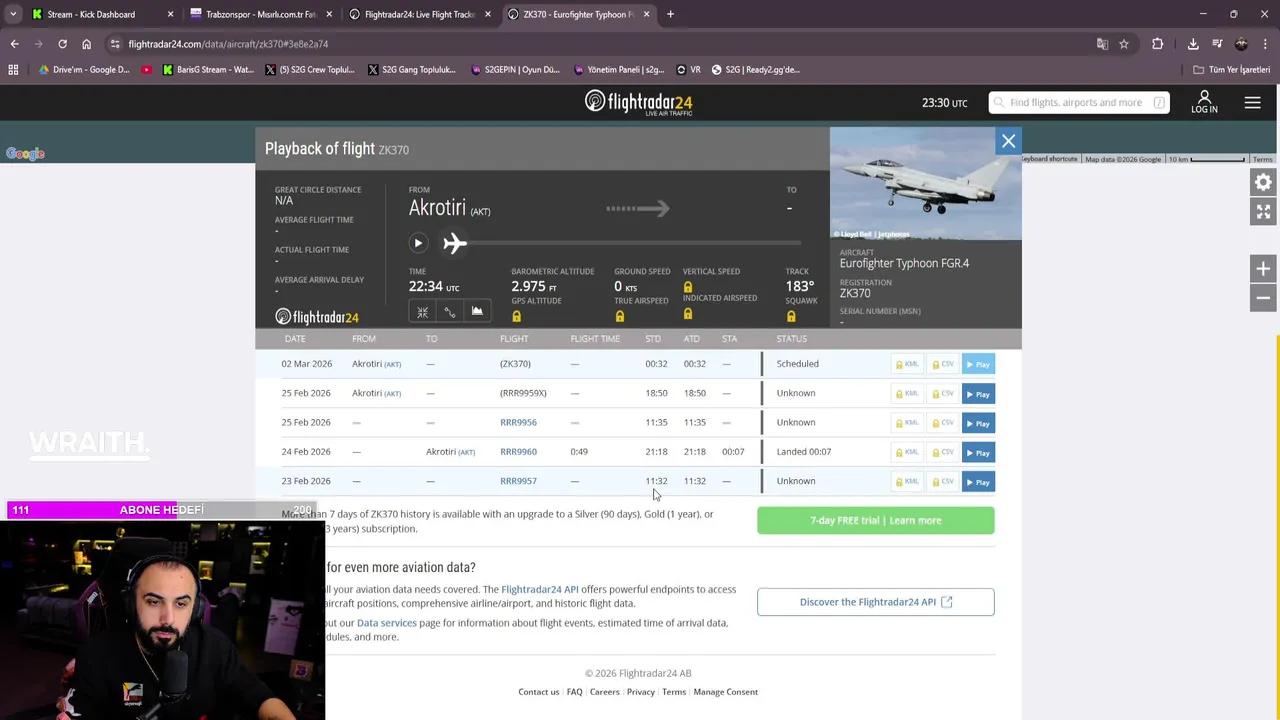
Task: Download KML for the RRR9960 flight
Action: (x=908, y=452)
